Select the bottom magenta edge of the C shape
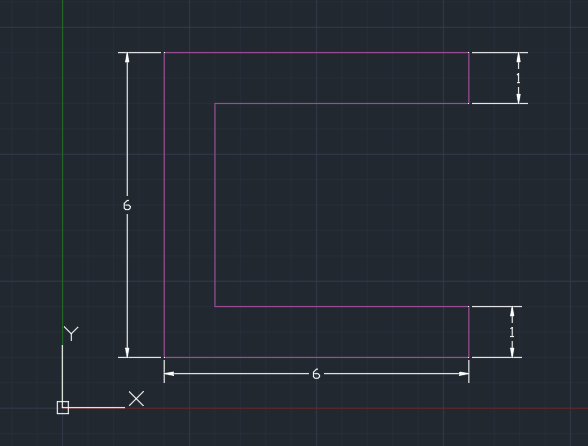Image resolution: width=588 pixels, height=446 pixels. [316, 357]
